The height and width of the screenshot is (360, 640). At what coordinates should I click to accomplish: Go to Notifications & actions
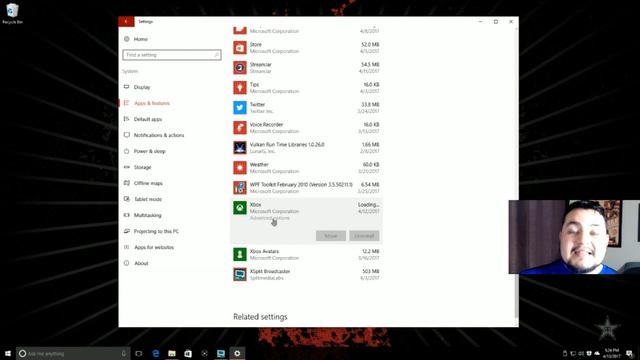click(159, 135)
